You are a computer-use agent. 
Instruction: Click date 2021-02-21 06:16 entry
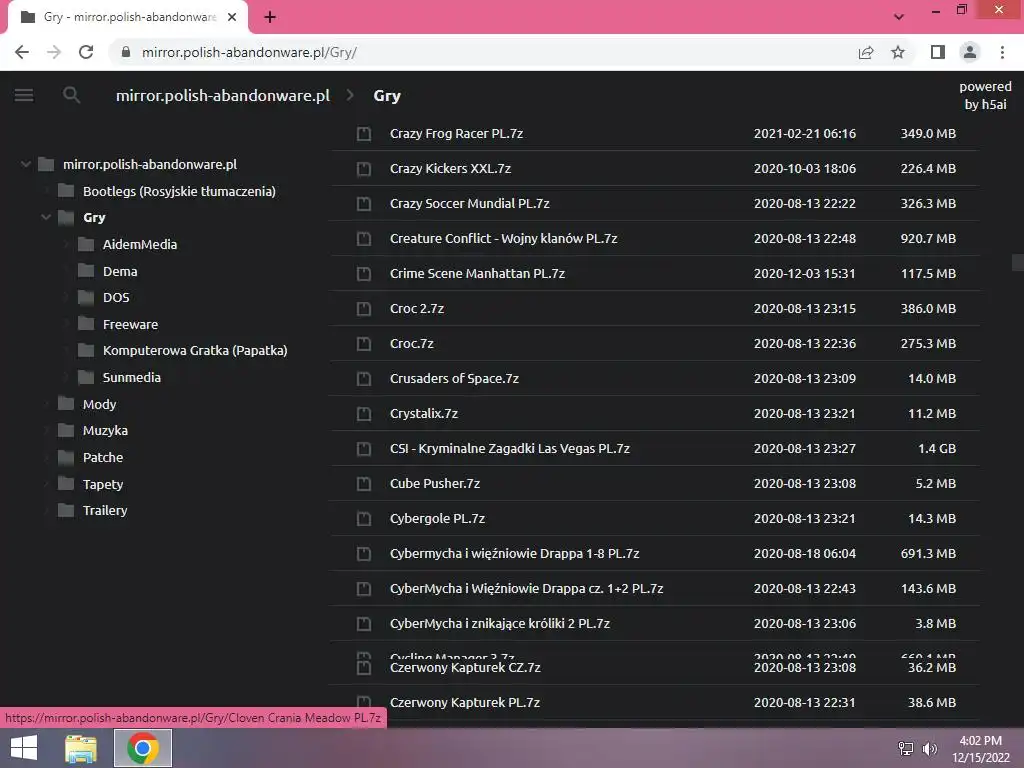click(805, 134)
